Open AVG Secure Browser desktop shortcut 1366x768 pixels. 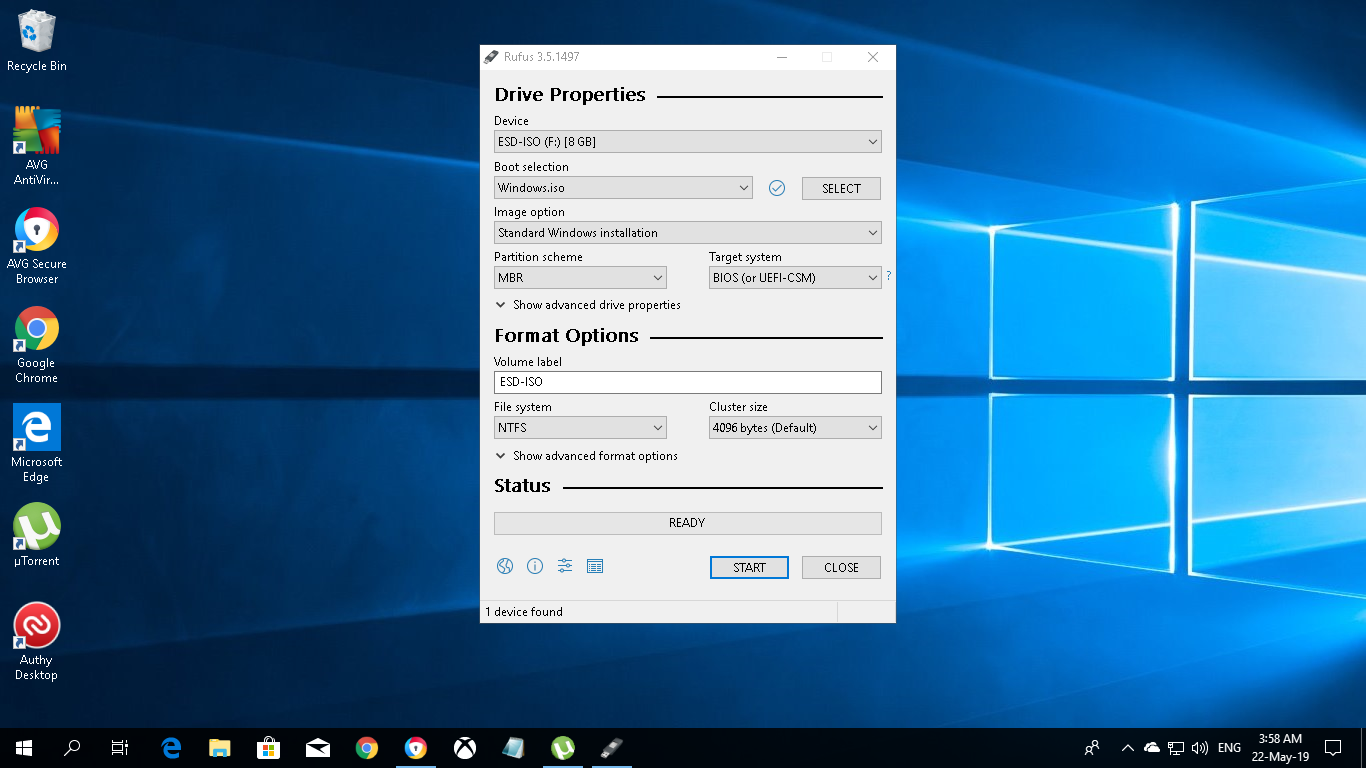click(37, 246)
